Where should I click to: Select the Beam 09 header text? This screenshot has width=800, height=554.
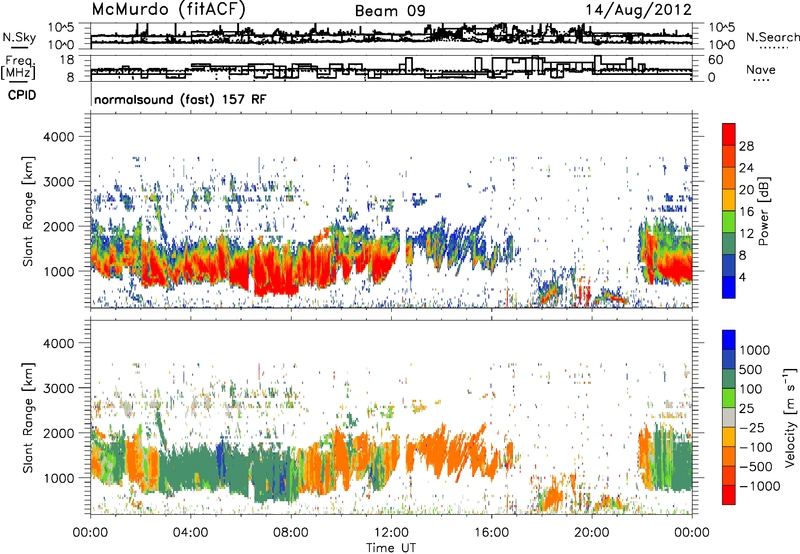pyautogui.click(x=390, y=11)
